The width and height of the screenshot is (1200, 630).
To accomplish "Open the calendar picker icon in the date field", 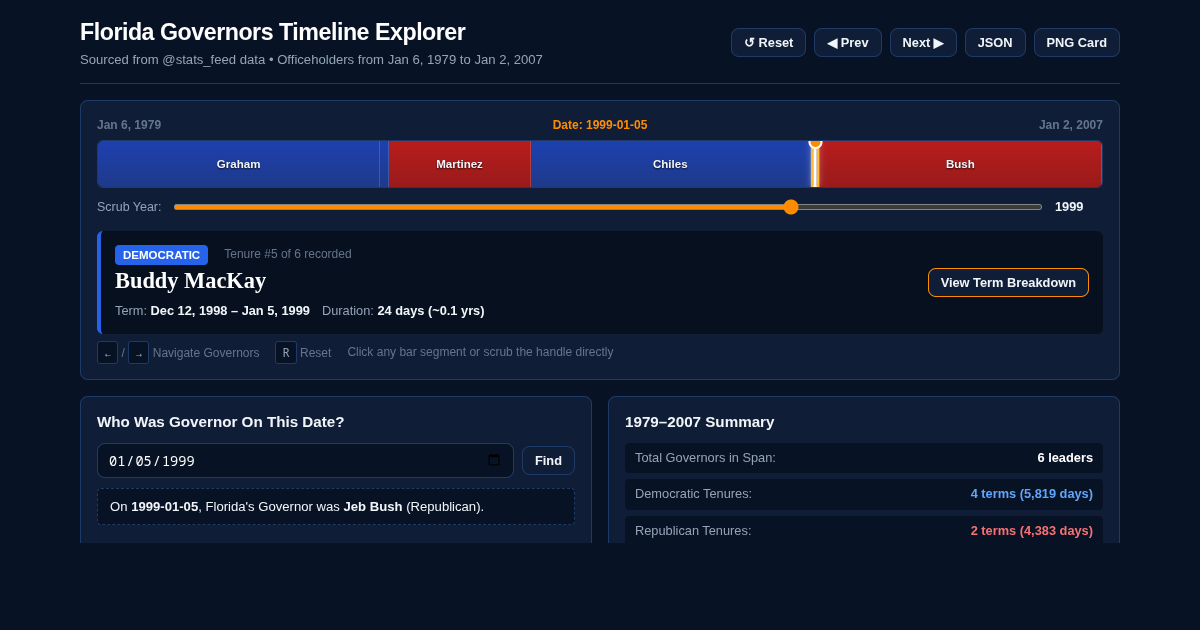I will tap(494, 461).
